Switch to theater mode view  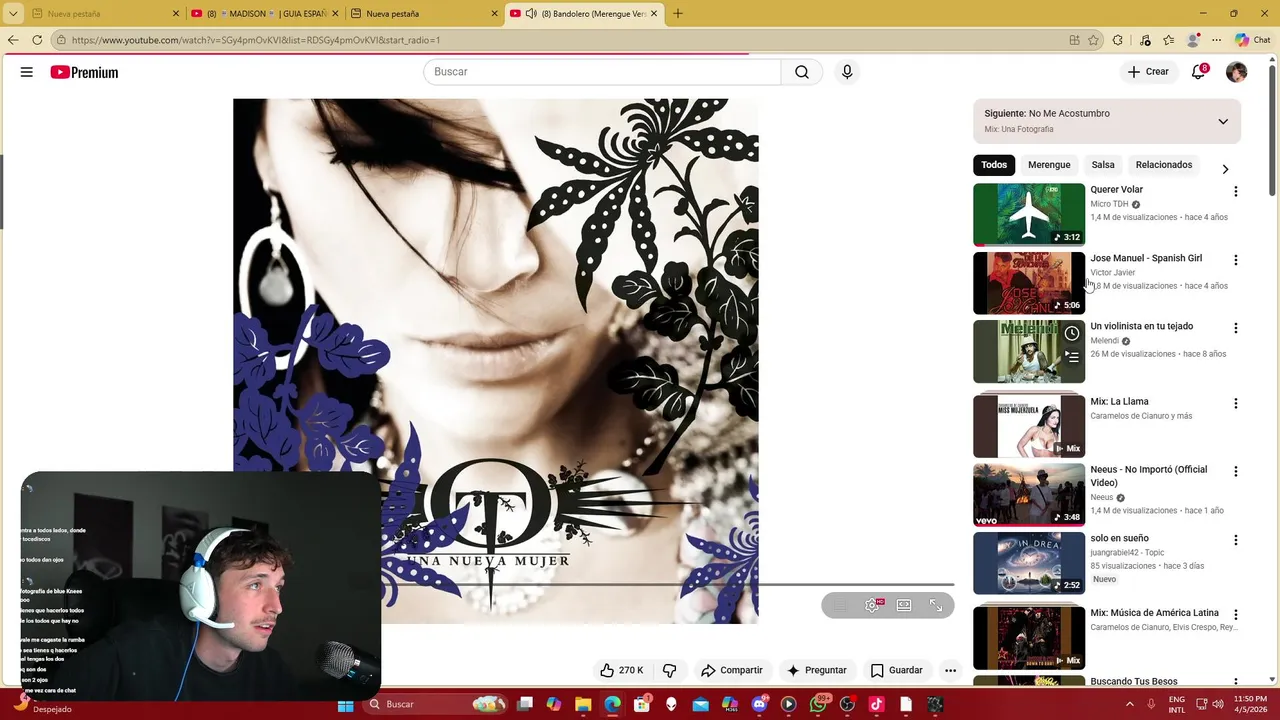904,605
